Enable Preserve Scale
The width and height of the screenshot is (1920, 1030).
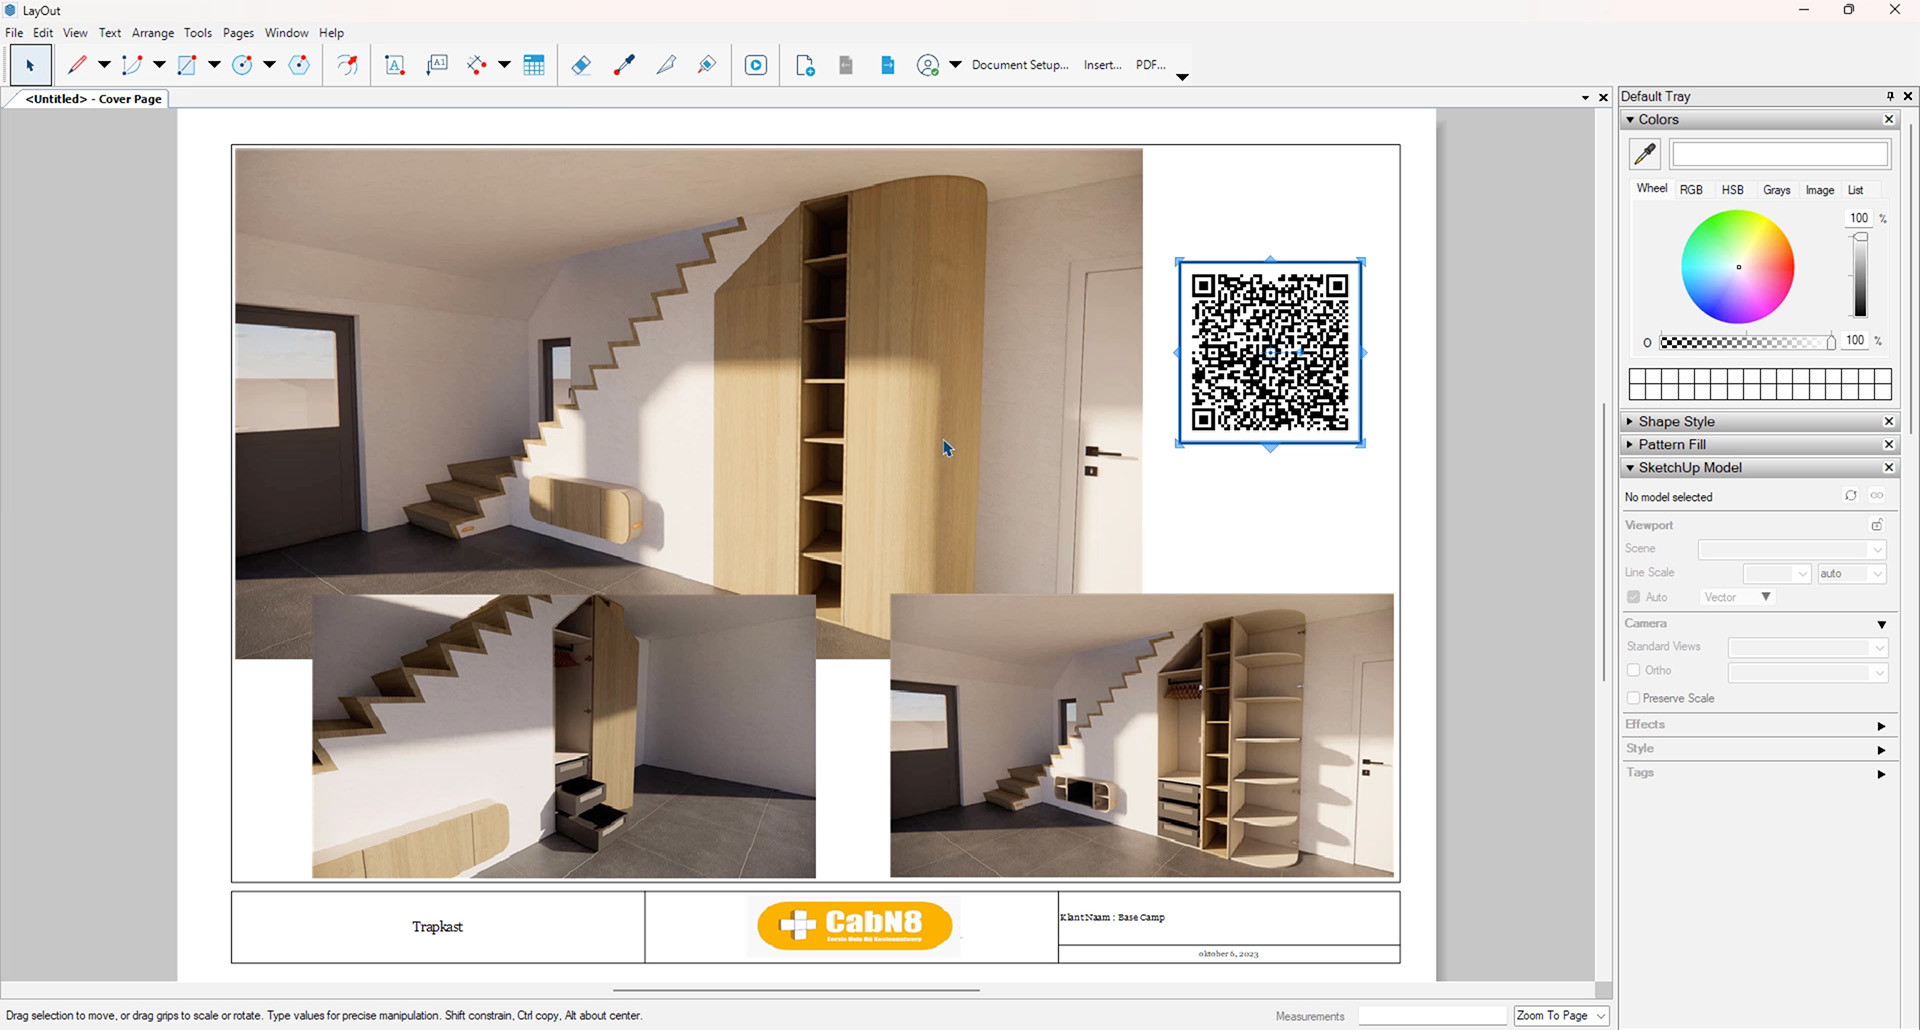[1632, 698]
